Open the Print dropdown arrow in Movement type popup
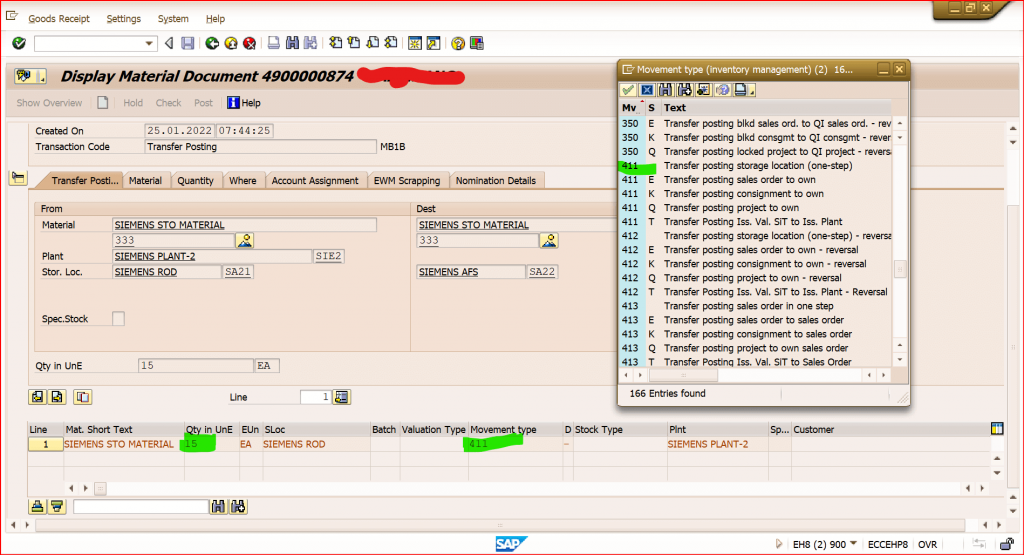Image resolution: width=1024 pixels, height=555 pixels. coord(752,91)
